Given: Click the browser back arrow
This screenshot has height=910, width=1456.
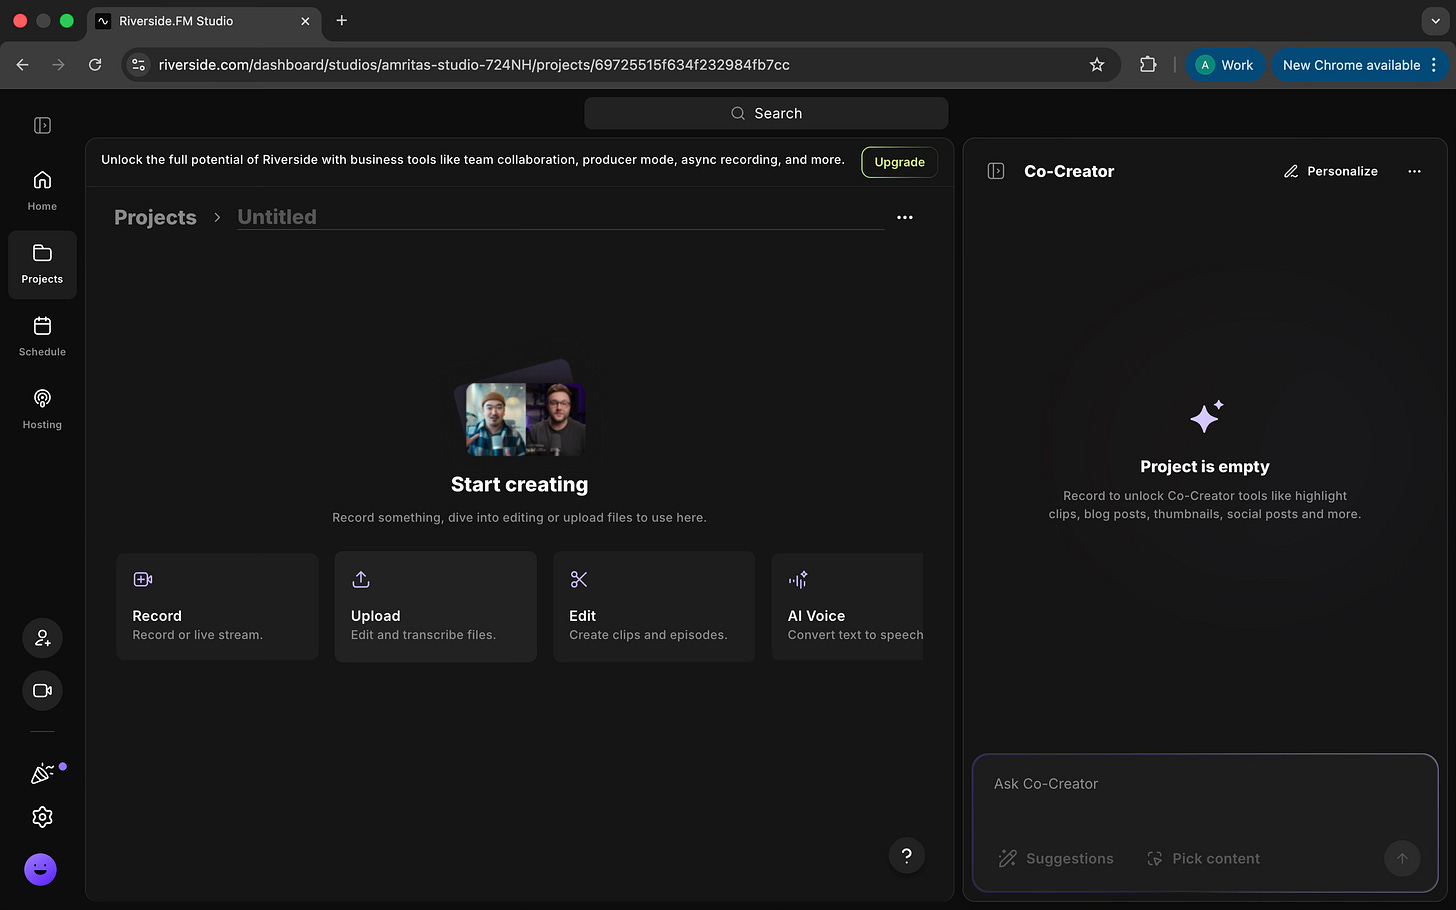Looking at the screenshot, I should [x=22, y=64].
